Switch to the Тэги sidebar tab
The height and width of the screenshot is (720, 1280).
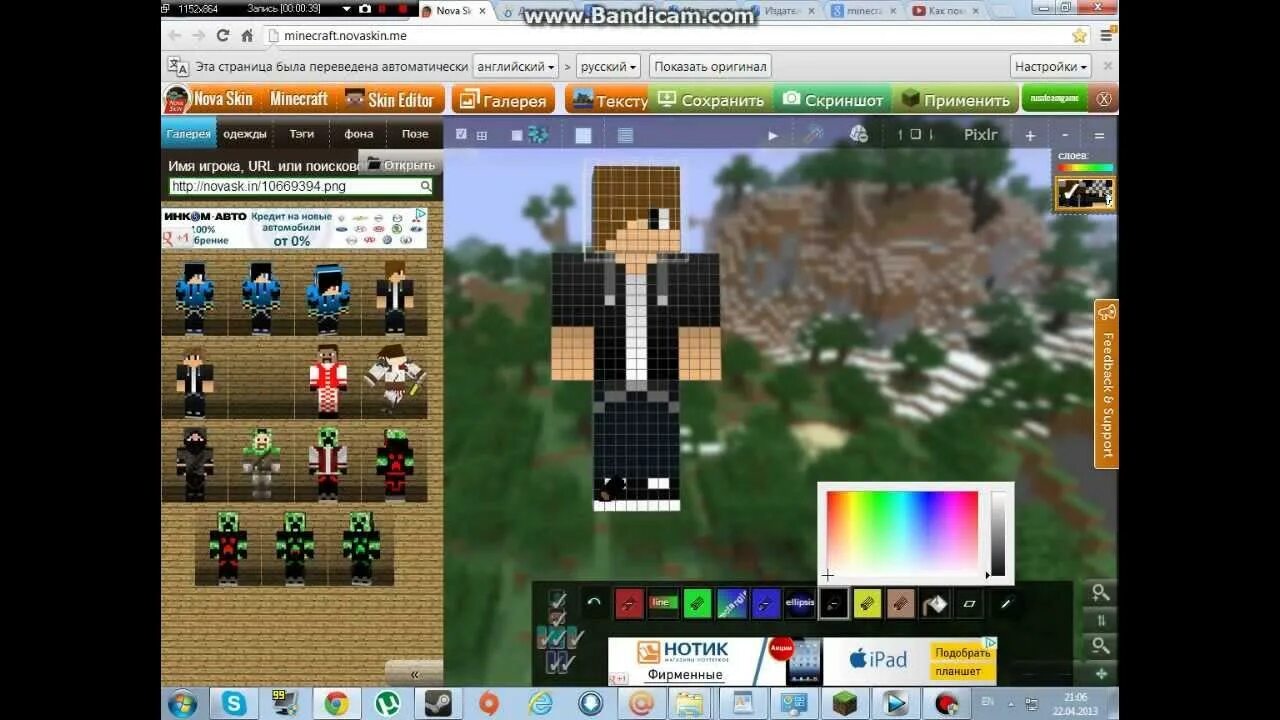pos(301,133)
